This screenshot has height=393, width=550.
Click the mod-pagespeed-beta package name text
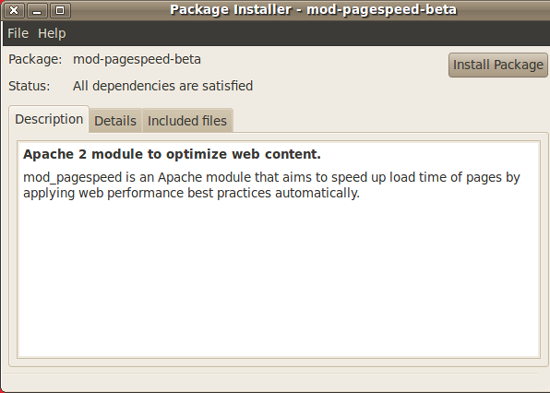(137, 59)
